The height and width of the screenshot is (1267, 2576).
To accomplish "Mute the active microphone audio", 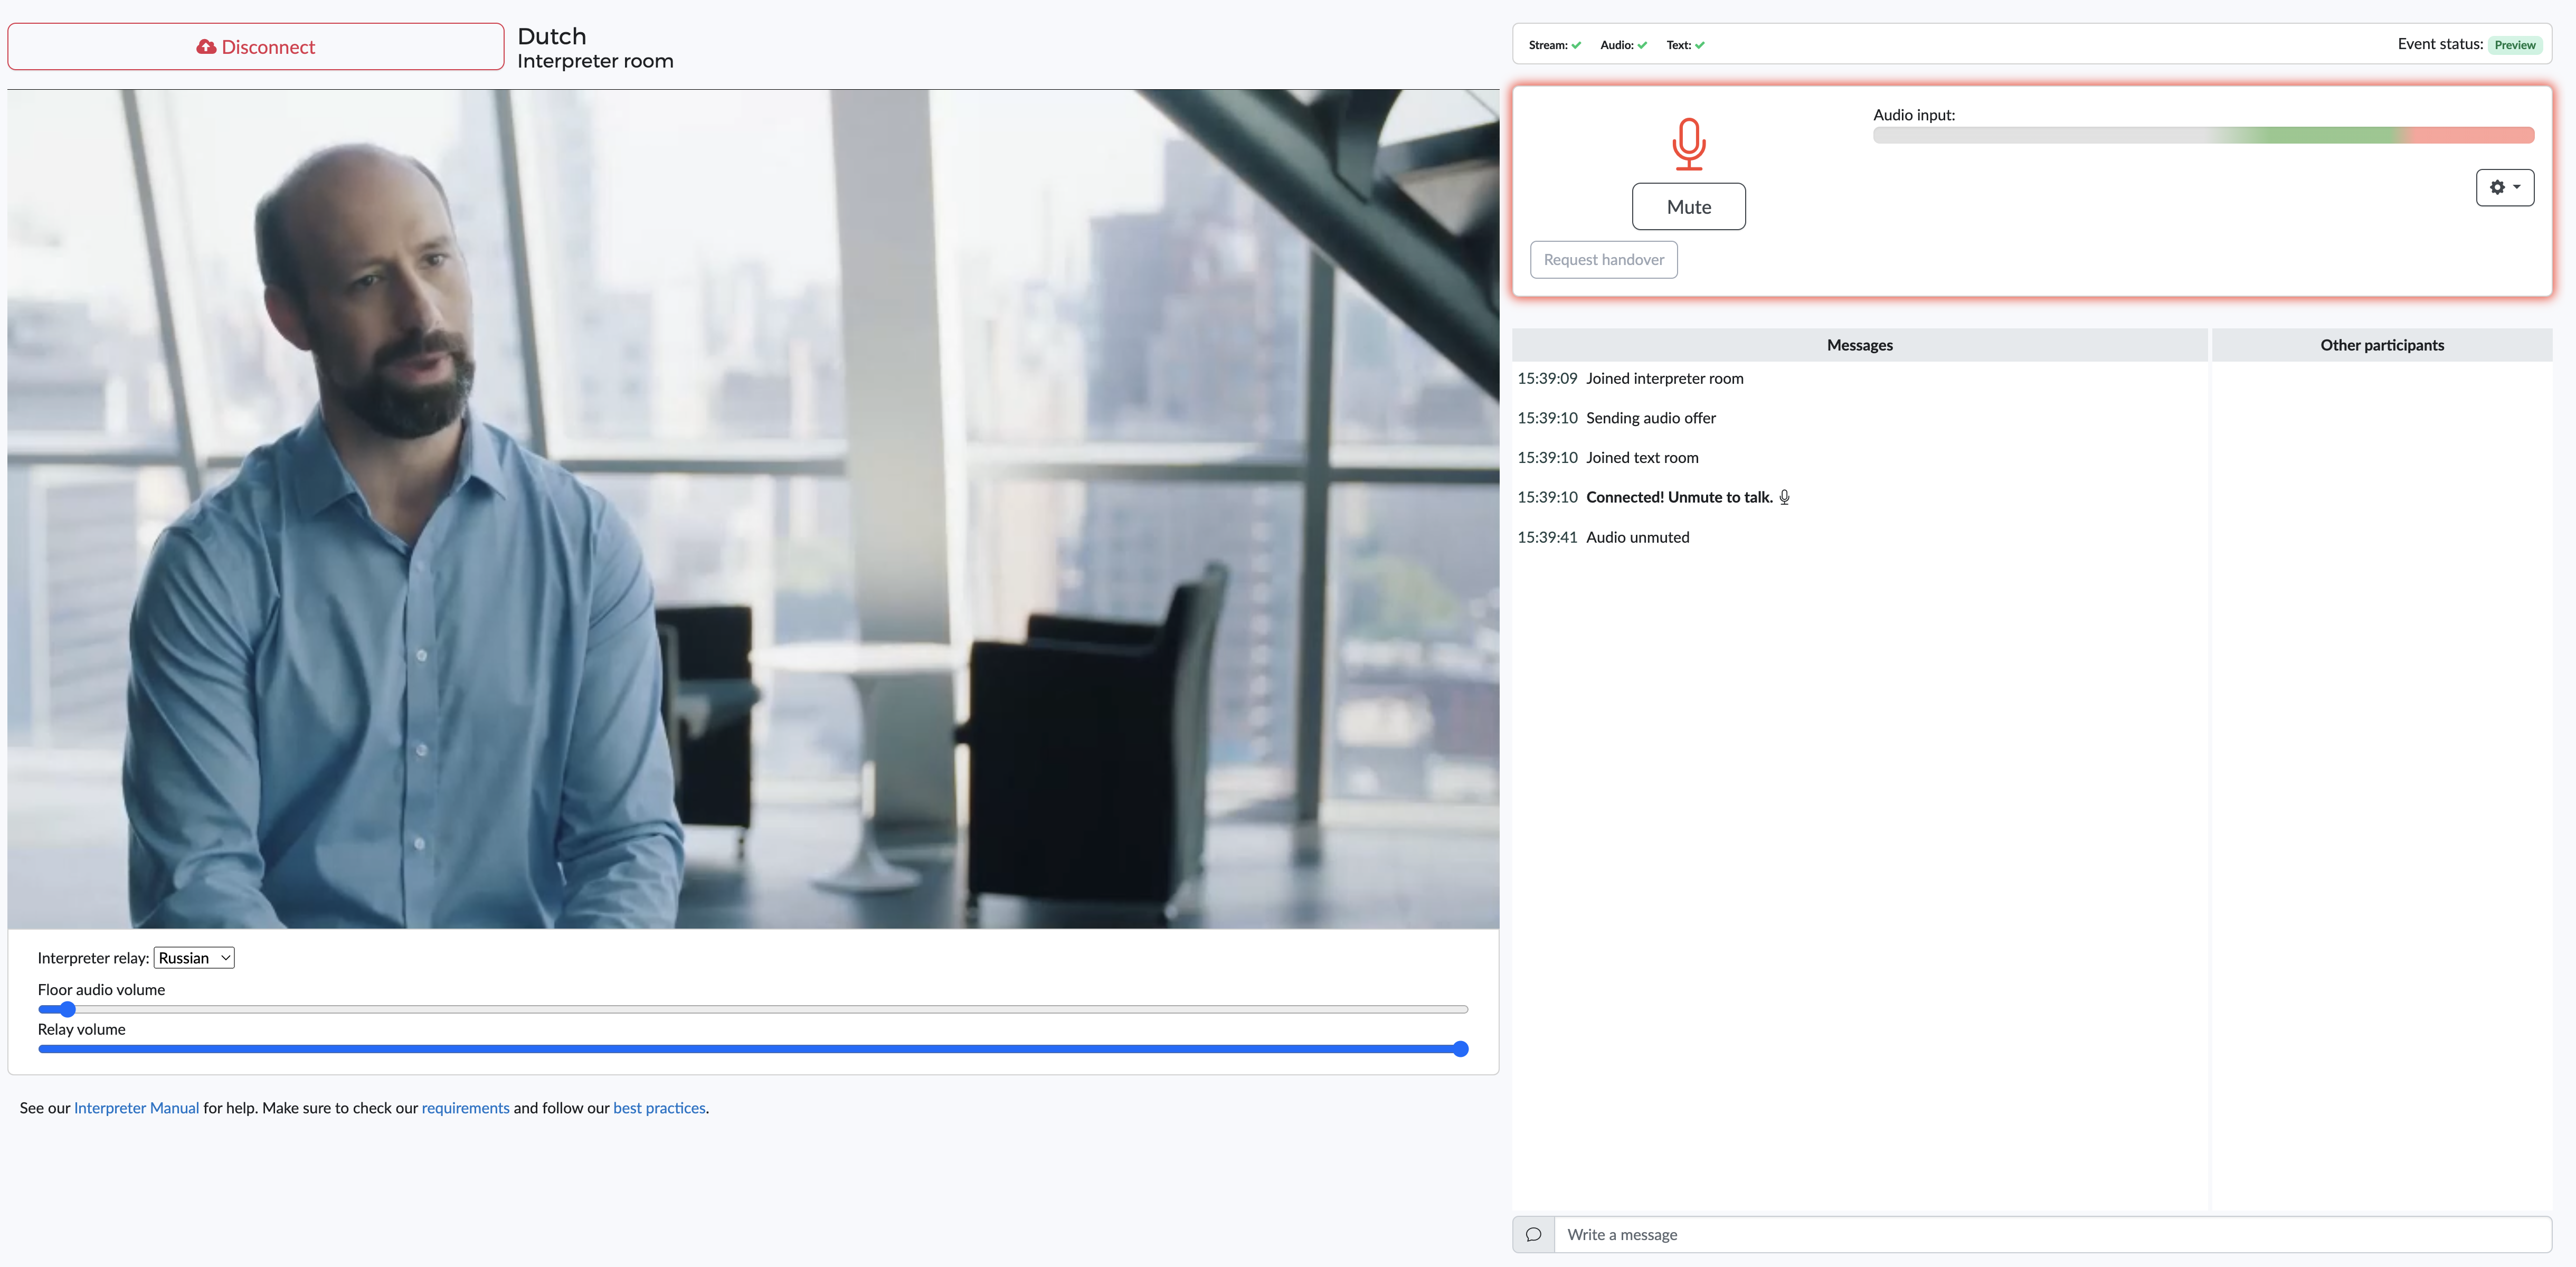I will click(1689, 205).
